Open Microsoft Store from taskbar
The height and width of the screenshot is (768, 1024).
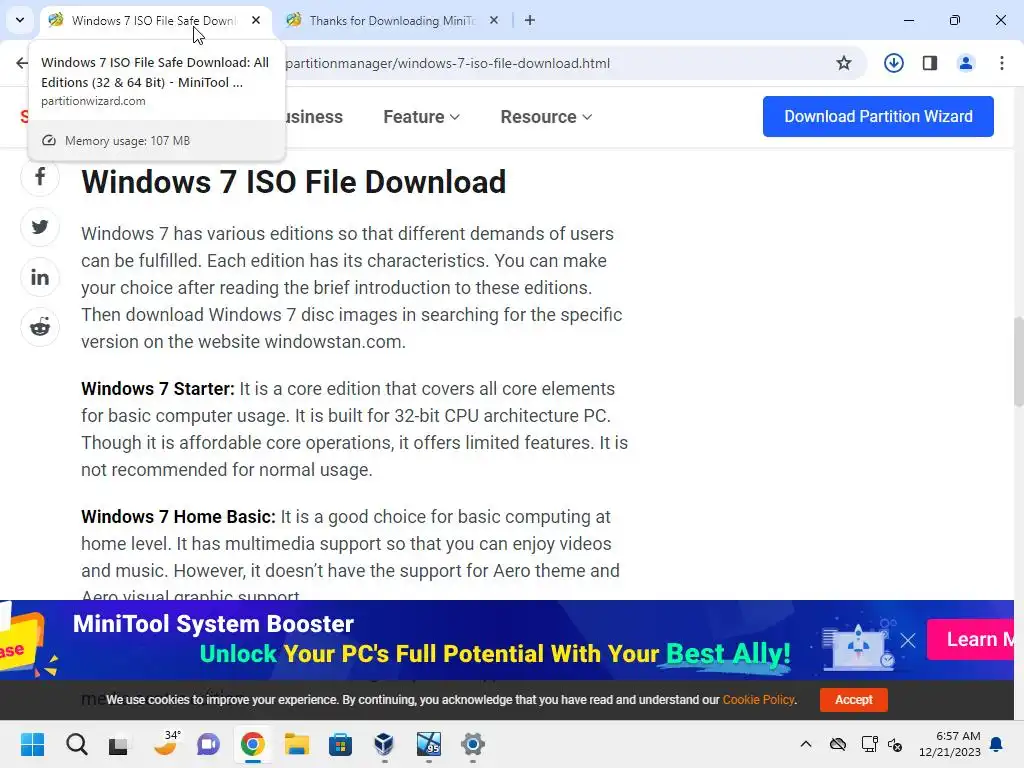pyautogui.click(x=340, y=744)
